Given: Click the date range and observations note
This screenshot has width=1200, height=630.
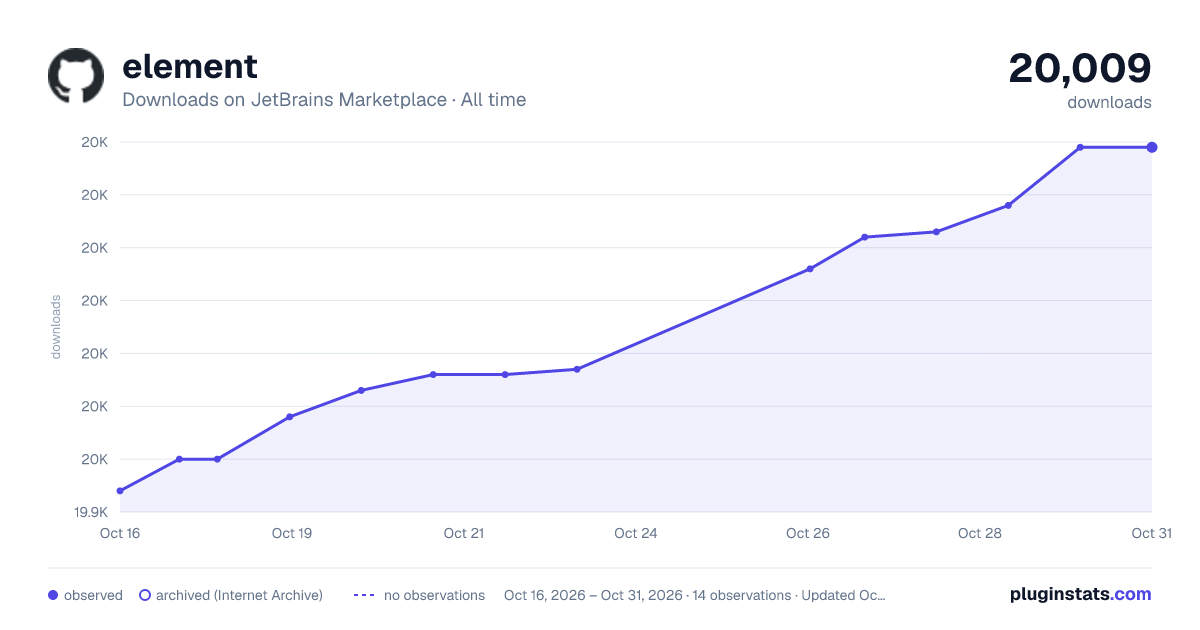Looking at the screenshot, I should 695,595.
